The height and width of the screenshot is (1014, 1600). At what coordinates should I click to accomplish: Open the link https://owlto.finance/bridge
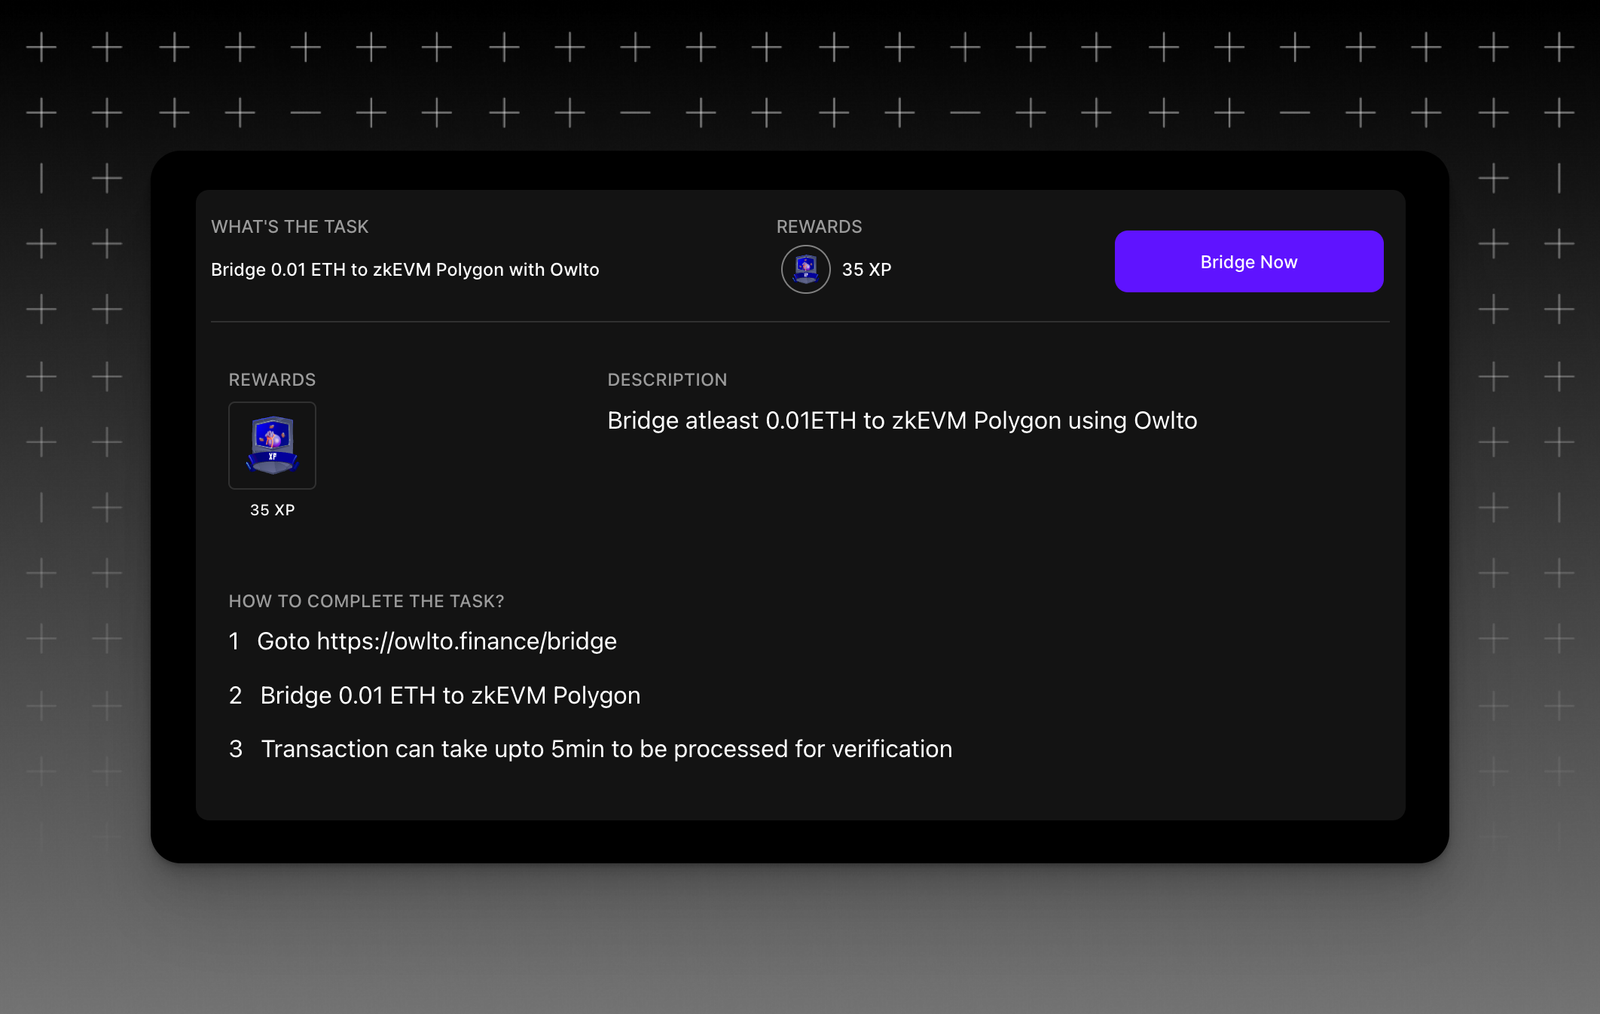click(x=466, y=641)
